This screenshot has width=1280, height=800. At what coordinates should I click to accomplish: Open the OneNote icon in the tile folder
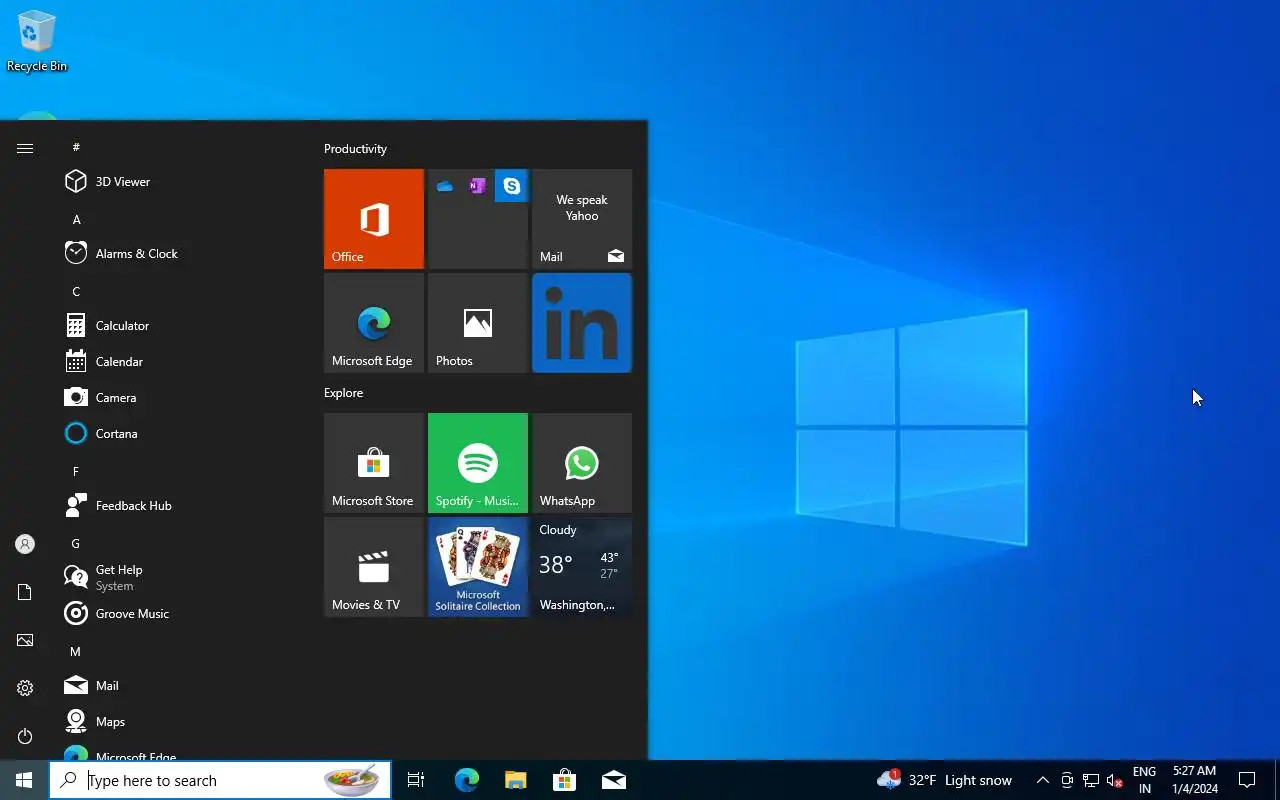tap(478, 186)
